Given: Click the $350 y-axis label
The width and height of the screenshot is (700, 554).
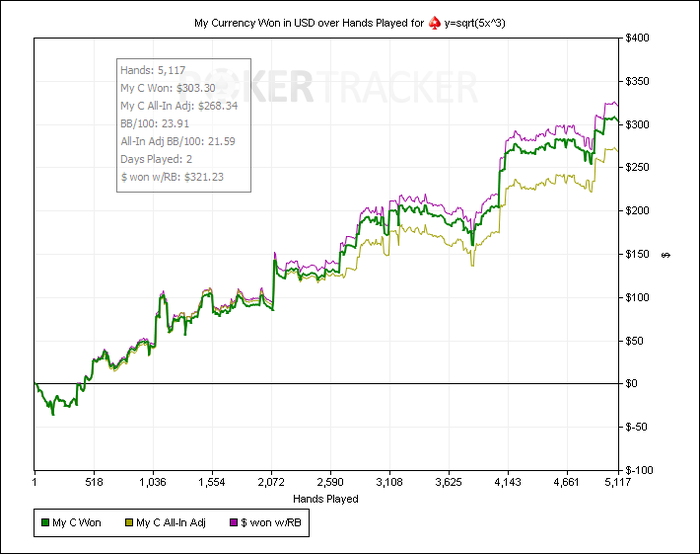Looking at the screenshot, I should [x=637, y=81].
